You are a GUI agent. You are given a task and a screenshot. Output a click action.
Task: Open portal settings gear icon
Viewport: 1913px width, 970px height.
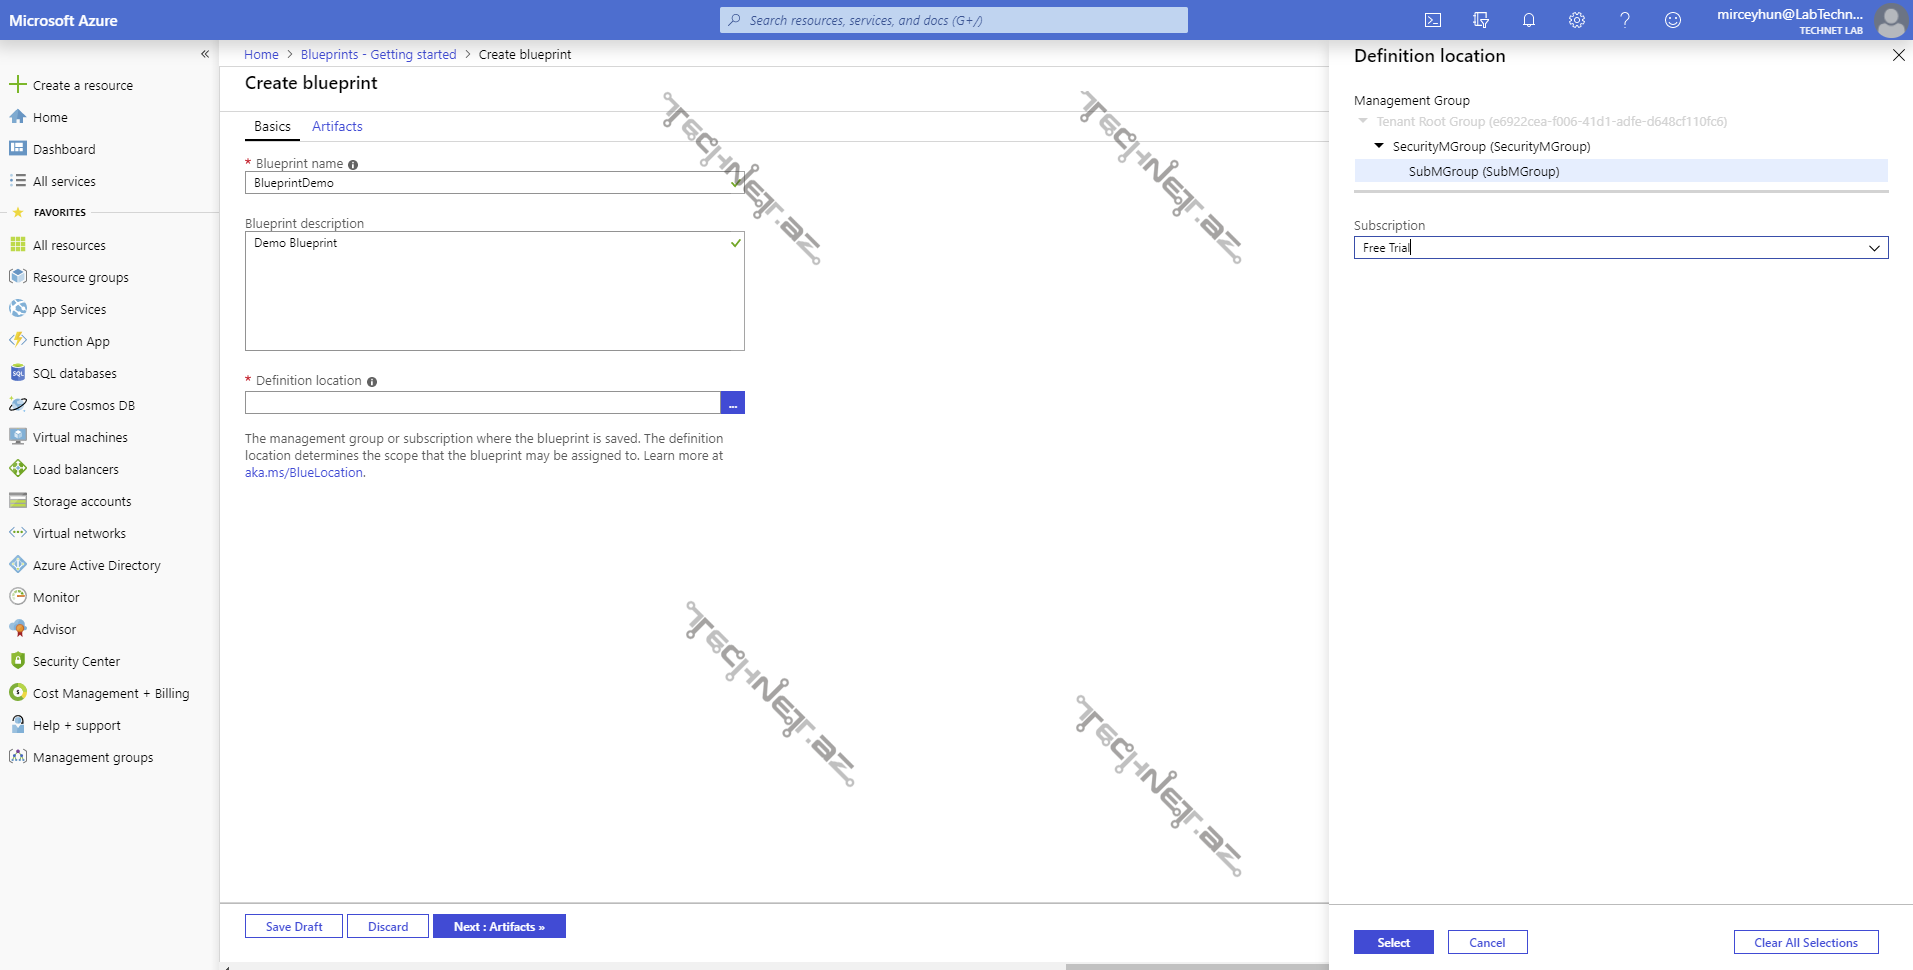(x=1576, y=20)
